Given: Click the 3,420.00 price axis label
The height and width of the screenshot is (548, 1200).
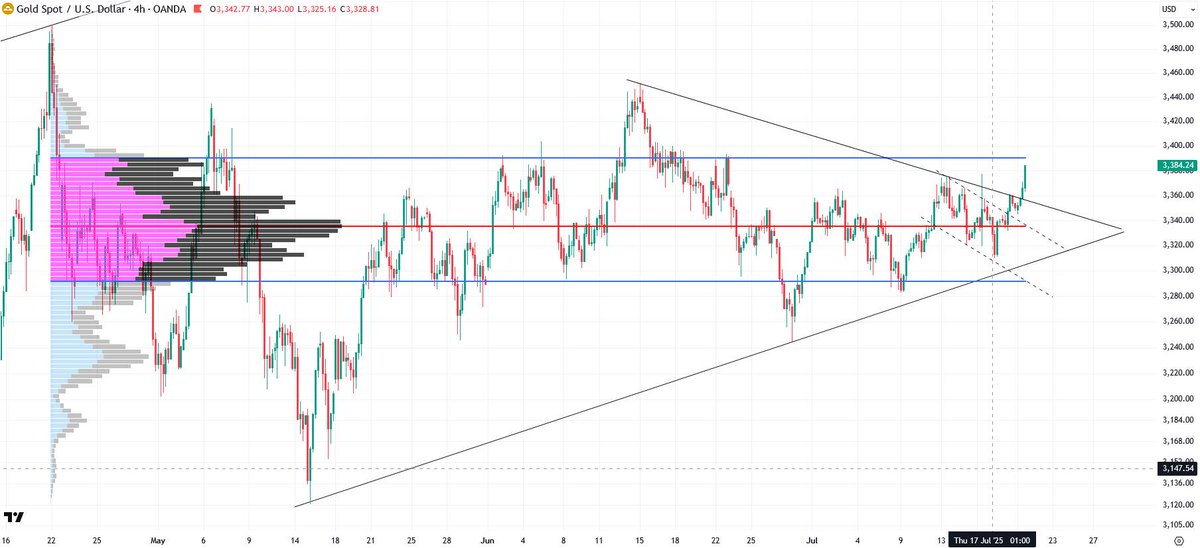Looking at the screenshot, I should (x=1176, y=122).
